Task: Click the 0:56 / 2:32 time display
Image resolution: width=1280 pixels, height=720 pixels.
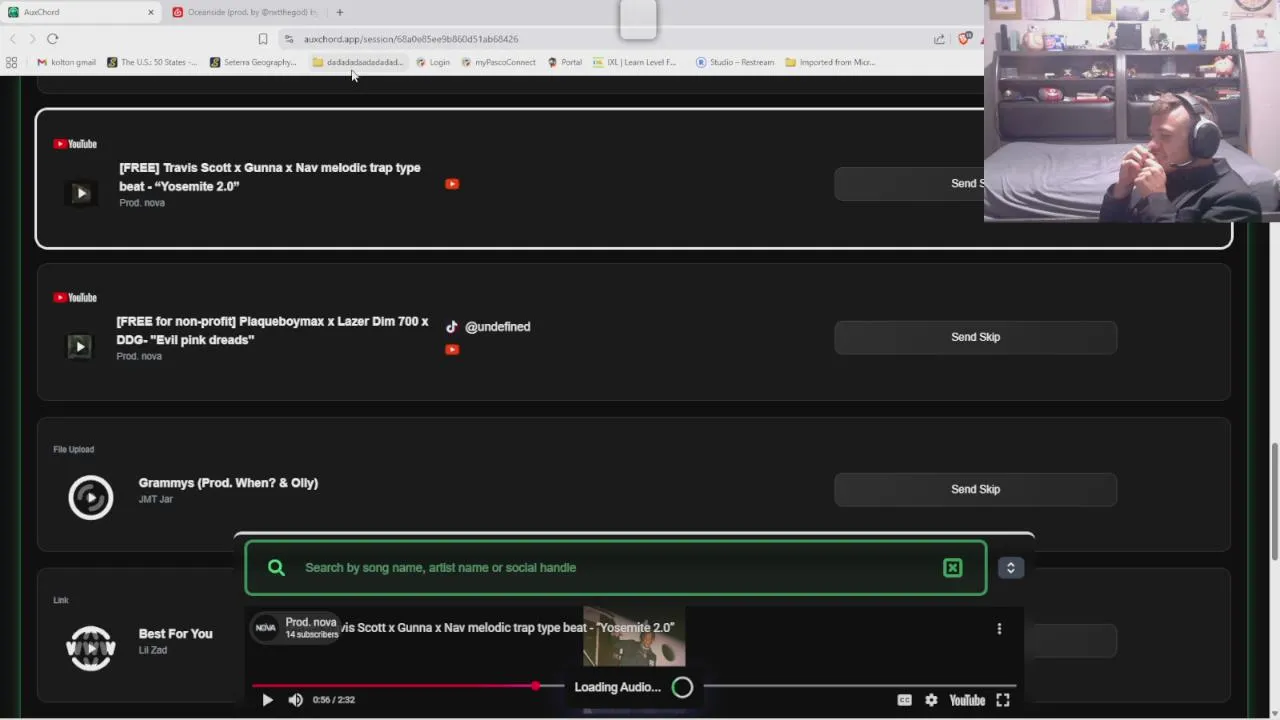Action: (333, 700)
